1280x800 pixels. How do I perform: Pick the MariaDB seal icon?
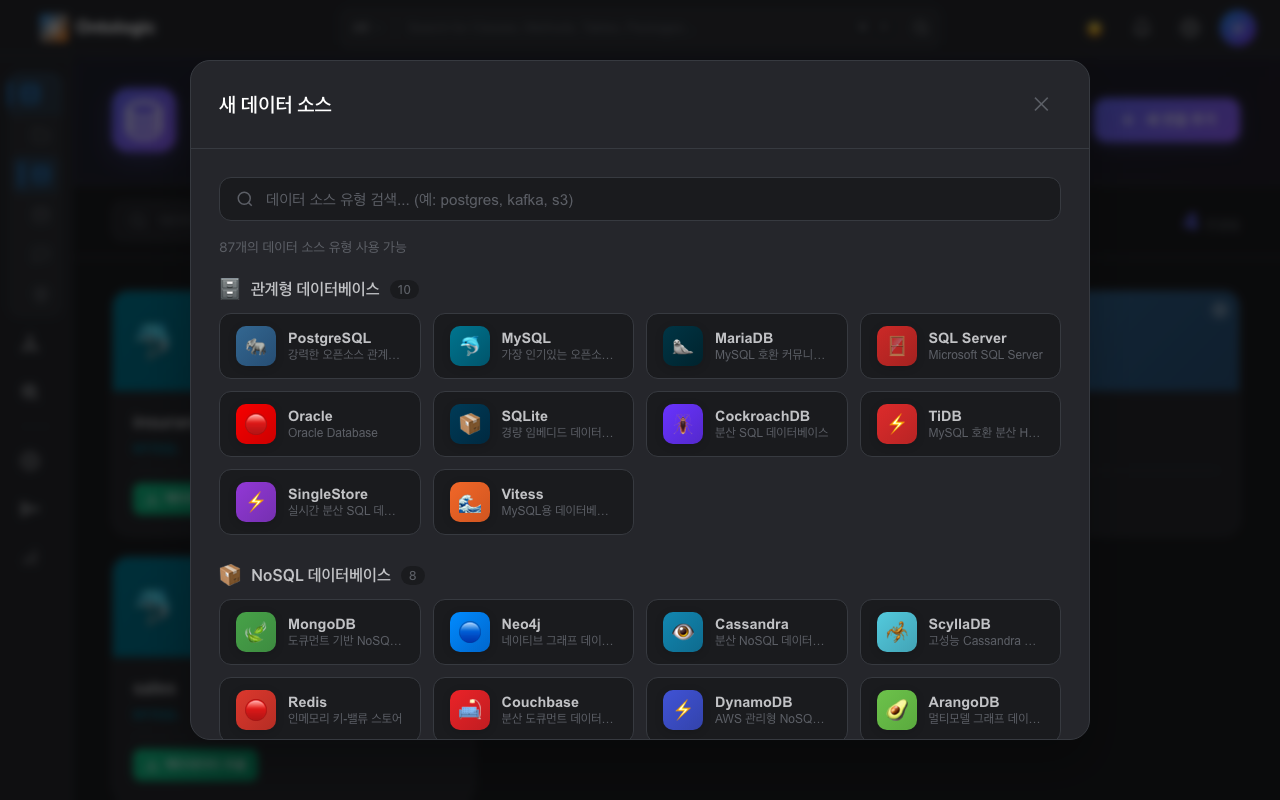tap(683, 346)
